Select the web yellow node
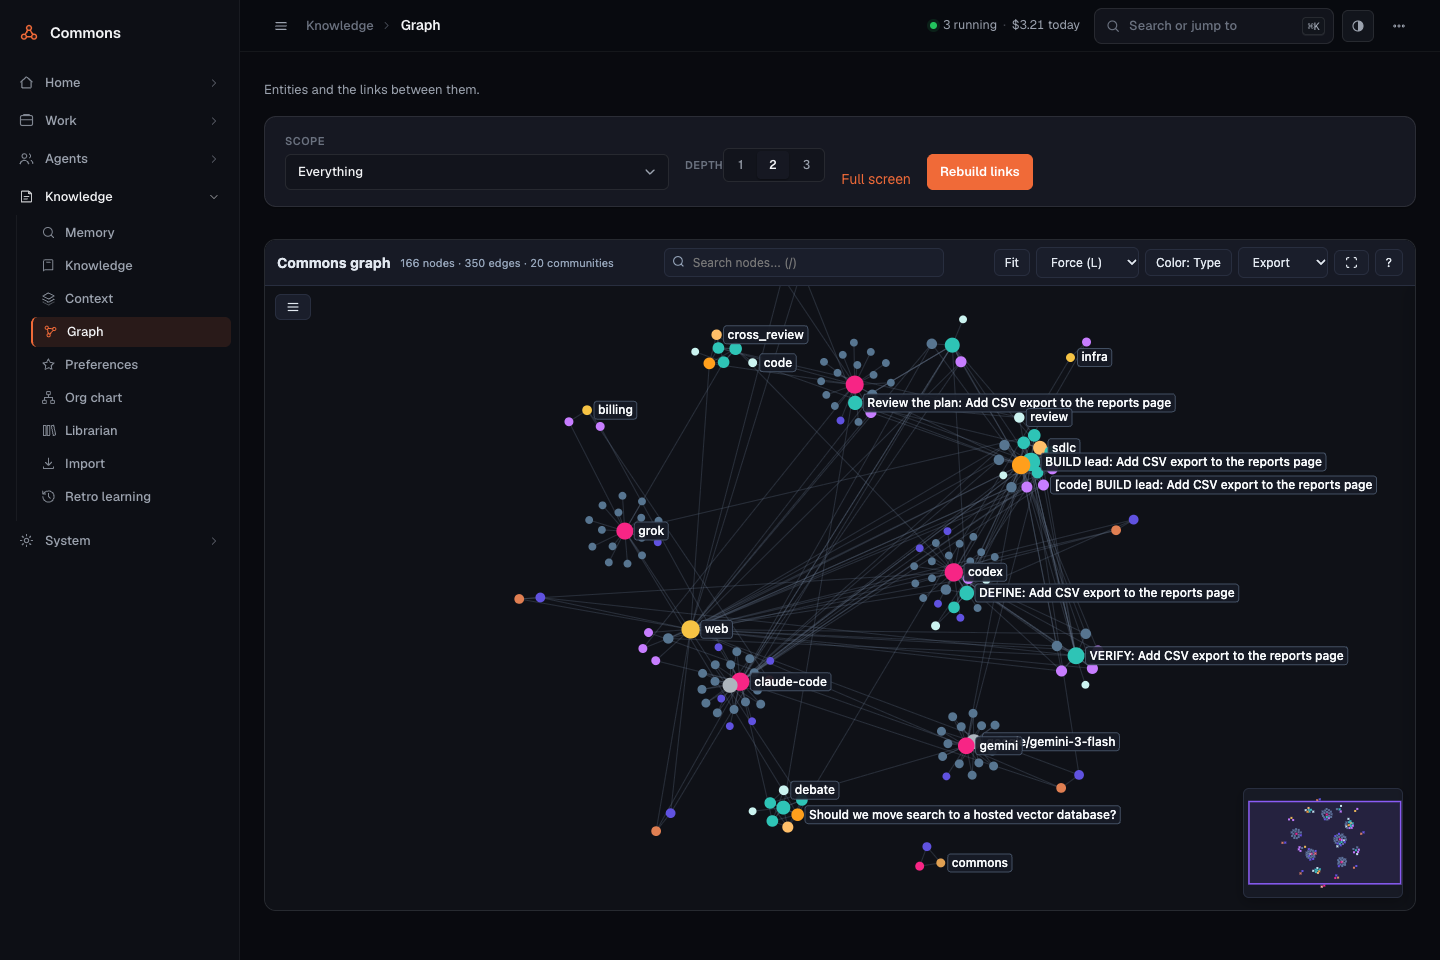The height and width of the screenshot is (960, 1440). 690,629
